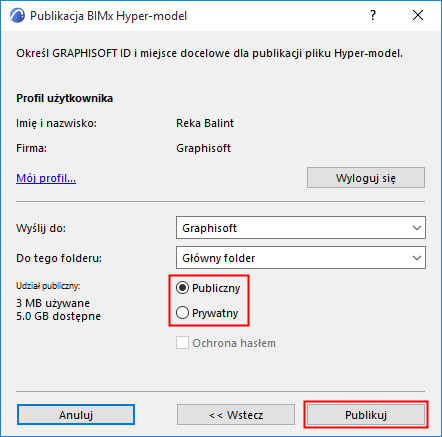Click the Firma value Graphisoft
The width and height of the screenshot is (442, 437).
[203, 148]
